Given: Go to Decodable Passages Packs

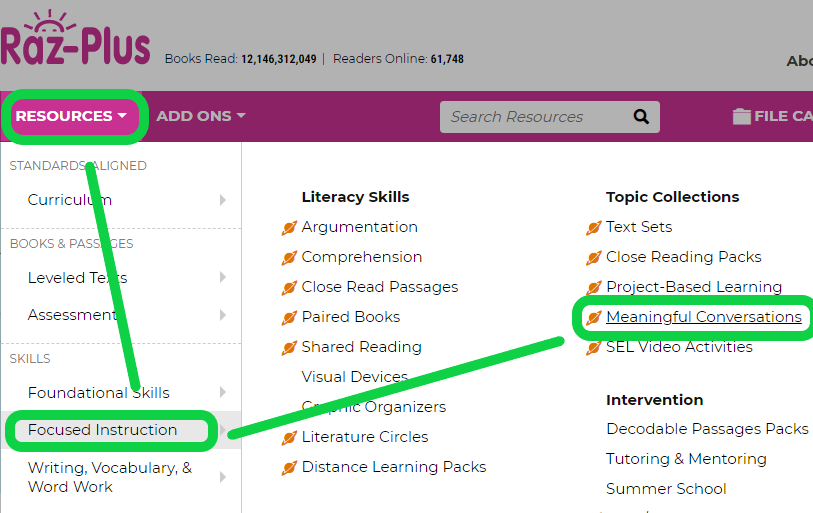Looking at the screenshot, I should (706, 429).
